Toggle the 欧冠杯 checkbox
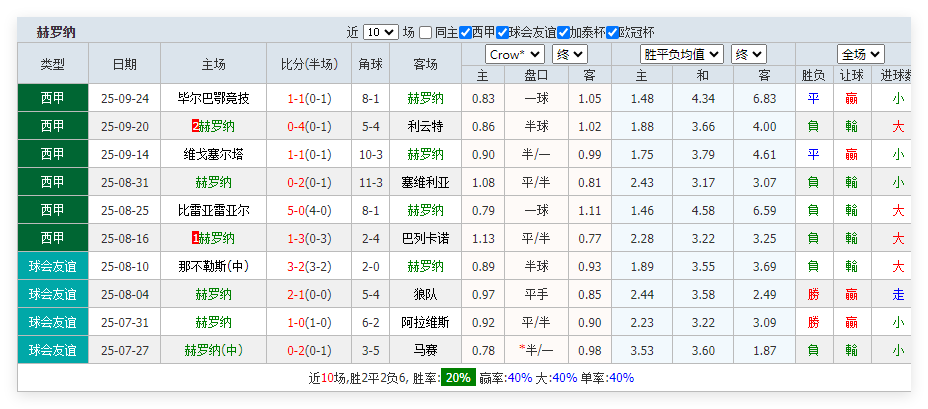 (x=612, y=32)
